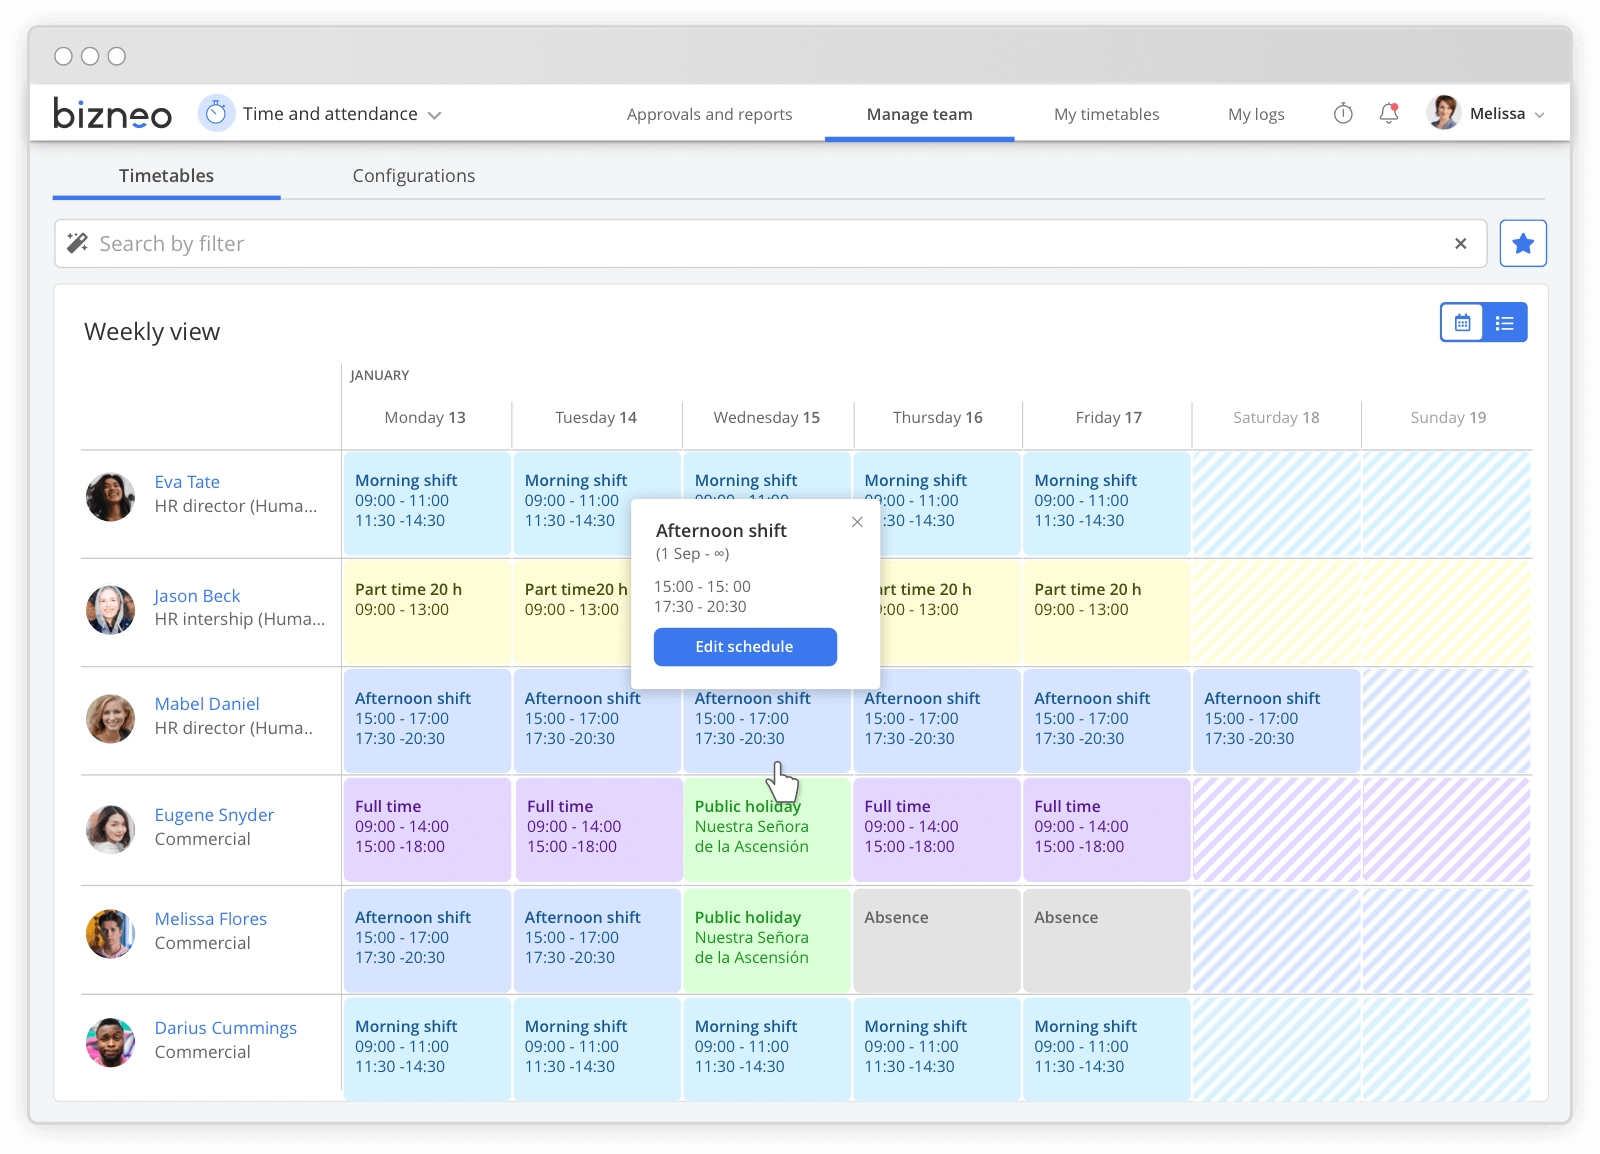
Task: Click the magic wand filter icon
Action: coord(77,243)
